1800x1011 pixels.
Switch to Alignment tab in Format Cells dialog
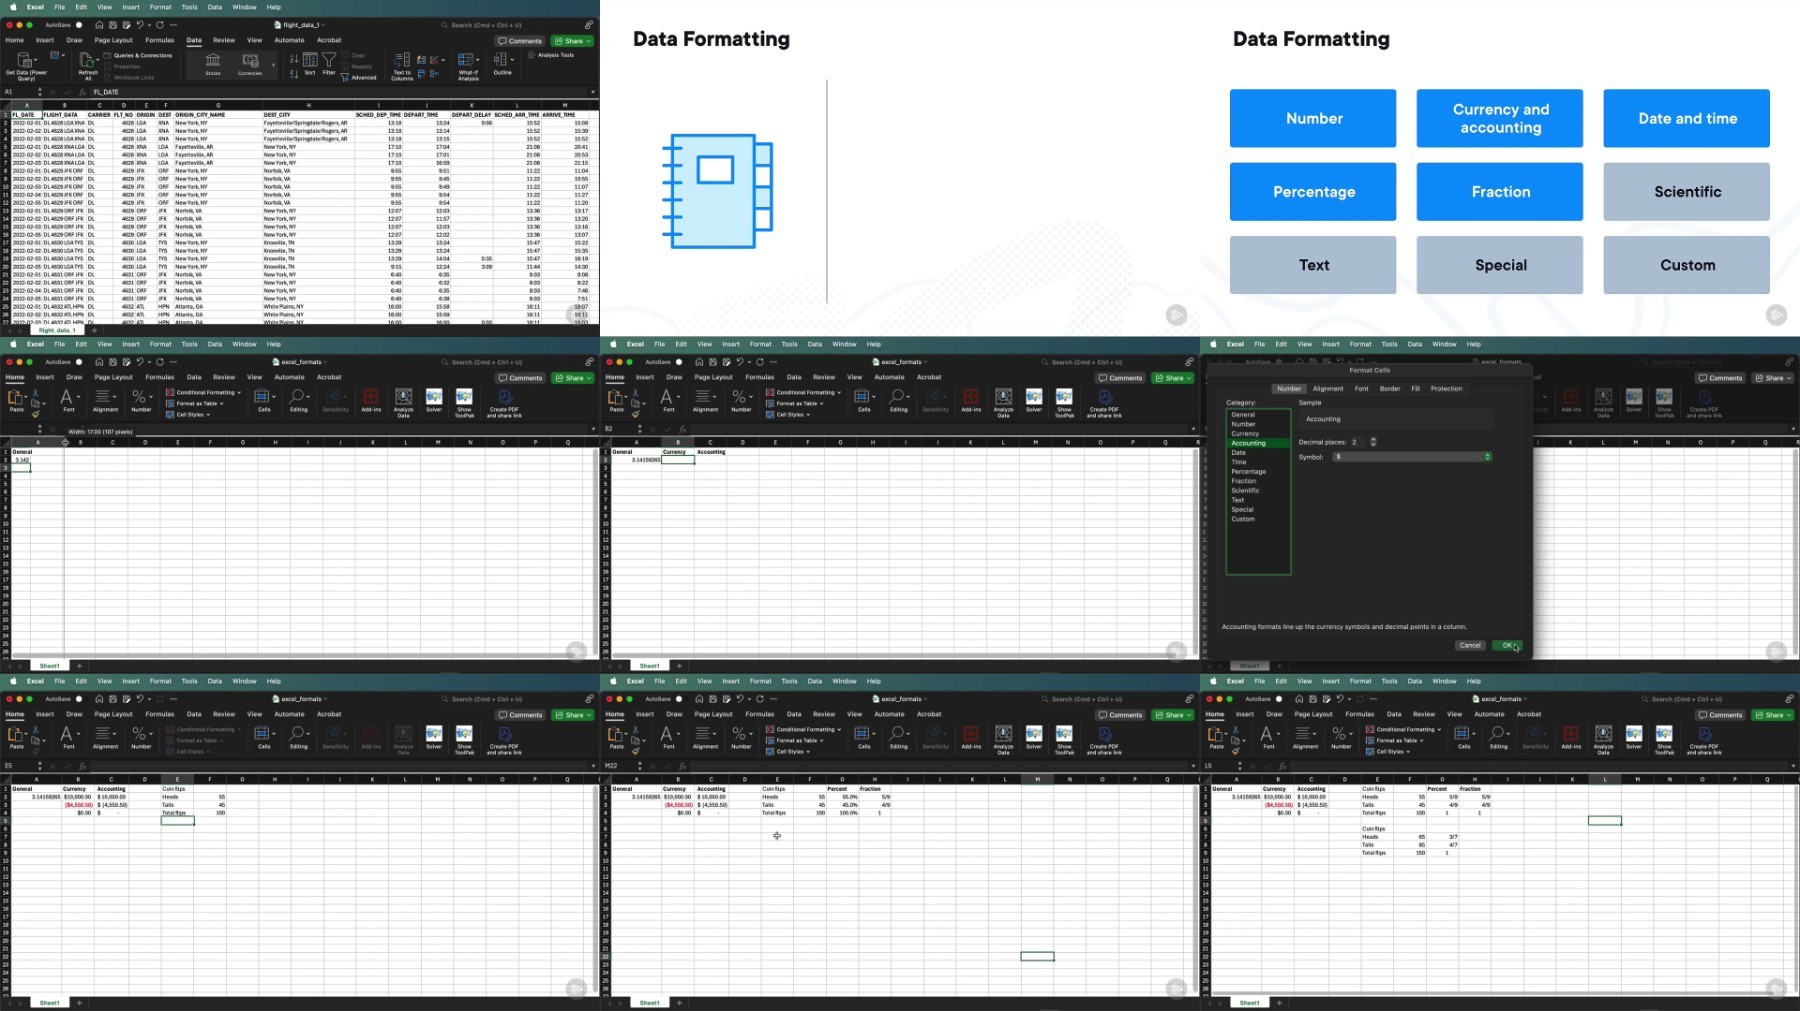tap(1328, 389)
